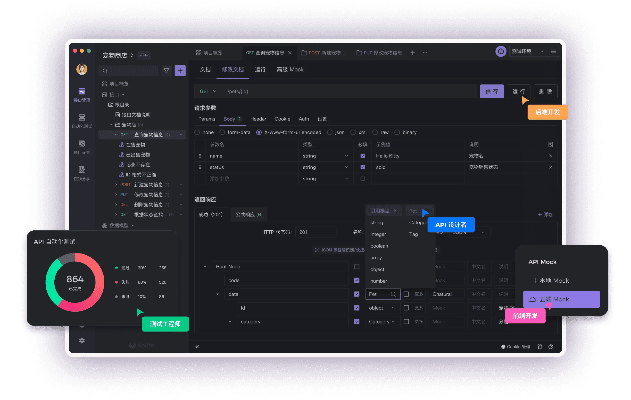Expand the DEL endpoint row in the tree
Viewport: 631px width, 400px height.
coord(116,204)
